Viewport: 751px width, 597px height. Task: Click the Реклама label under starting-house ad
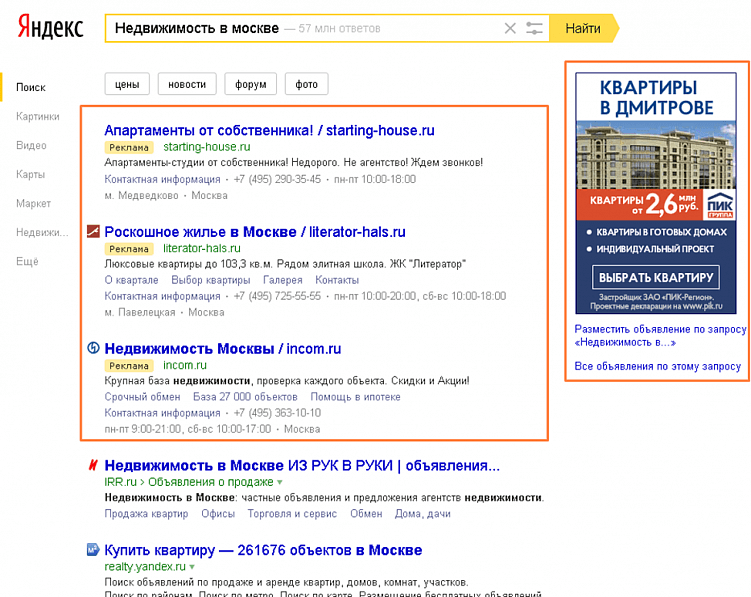(129, 148)
